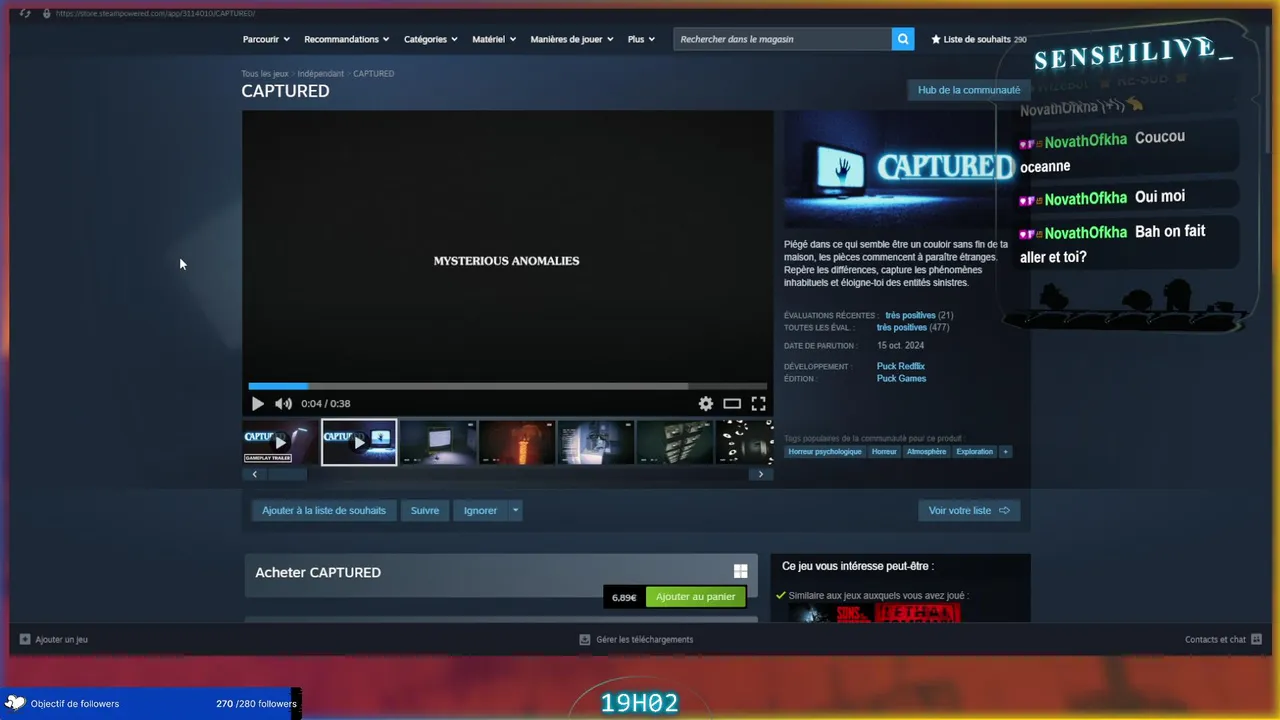1280x720 pixels.
Task: Open the Matériel menu
Action: pos(494,39)
